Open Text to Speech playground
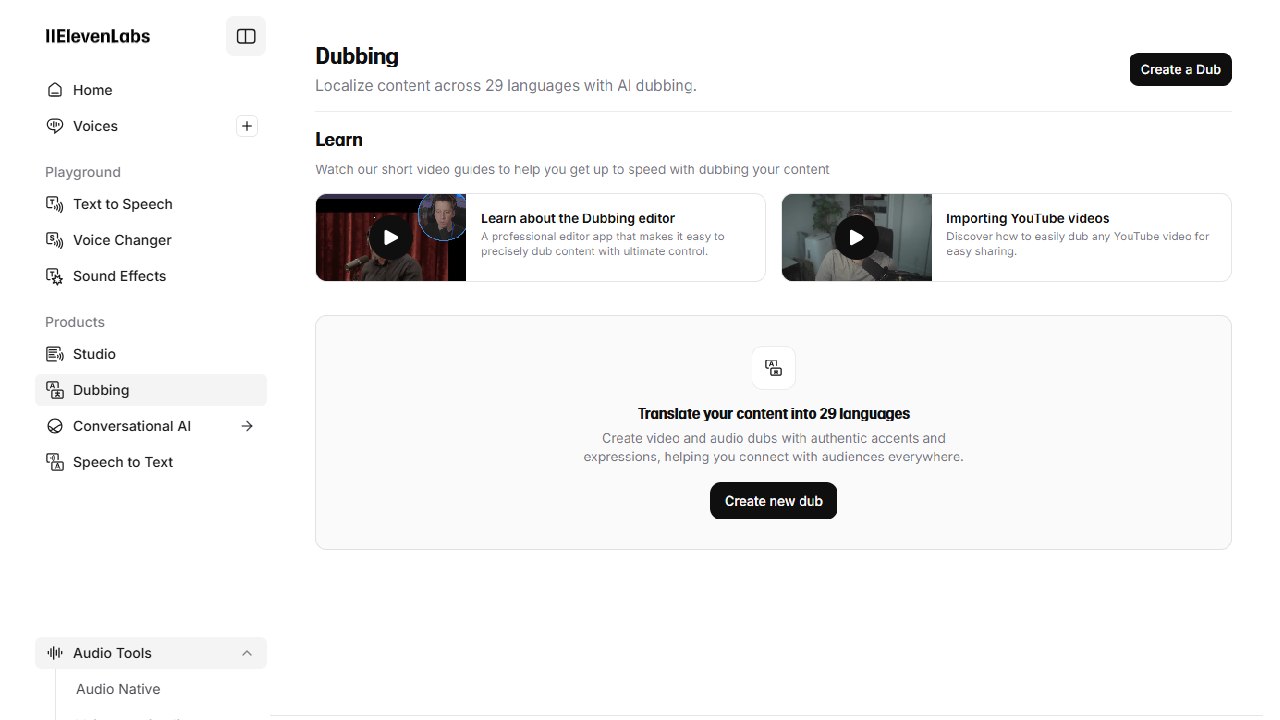This screenshot has height=720, width=1280. pos(151,204)
